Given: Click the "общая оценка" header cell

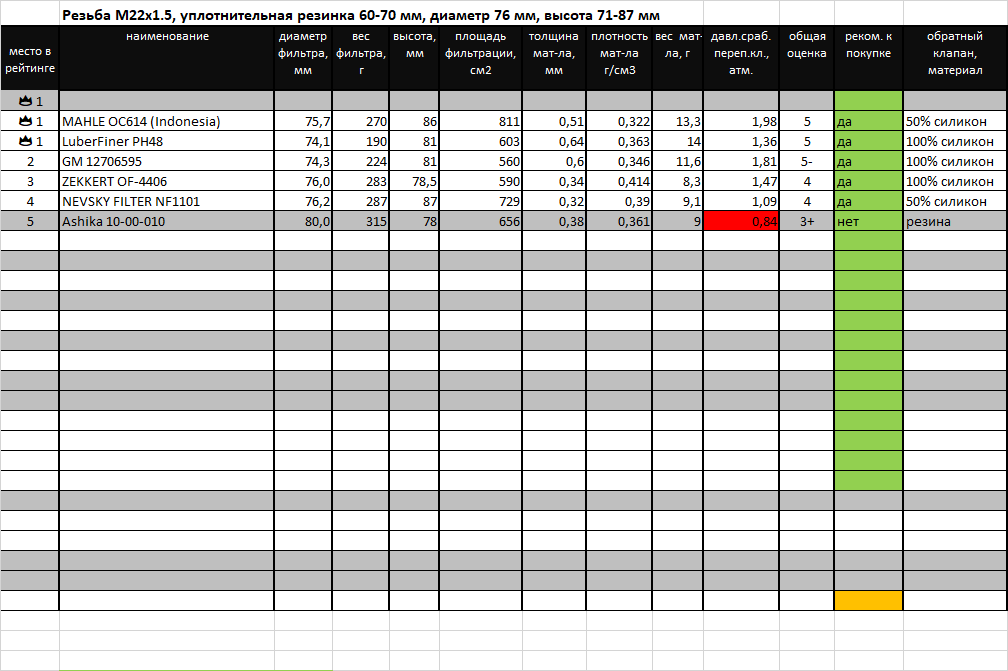Looking at the screenshot, I should pyautogui.click(x=807, y=59).
